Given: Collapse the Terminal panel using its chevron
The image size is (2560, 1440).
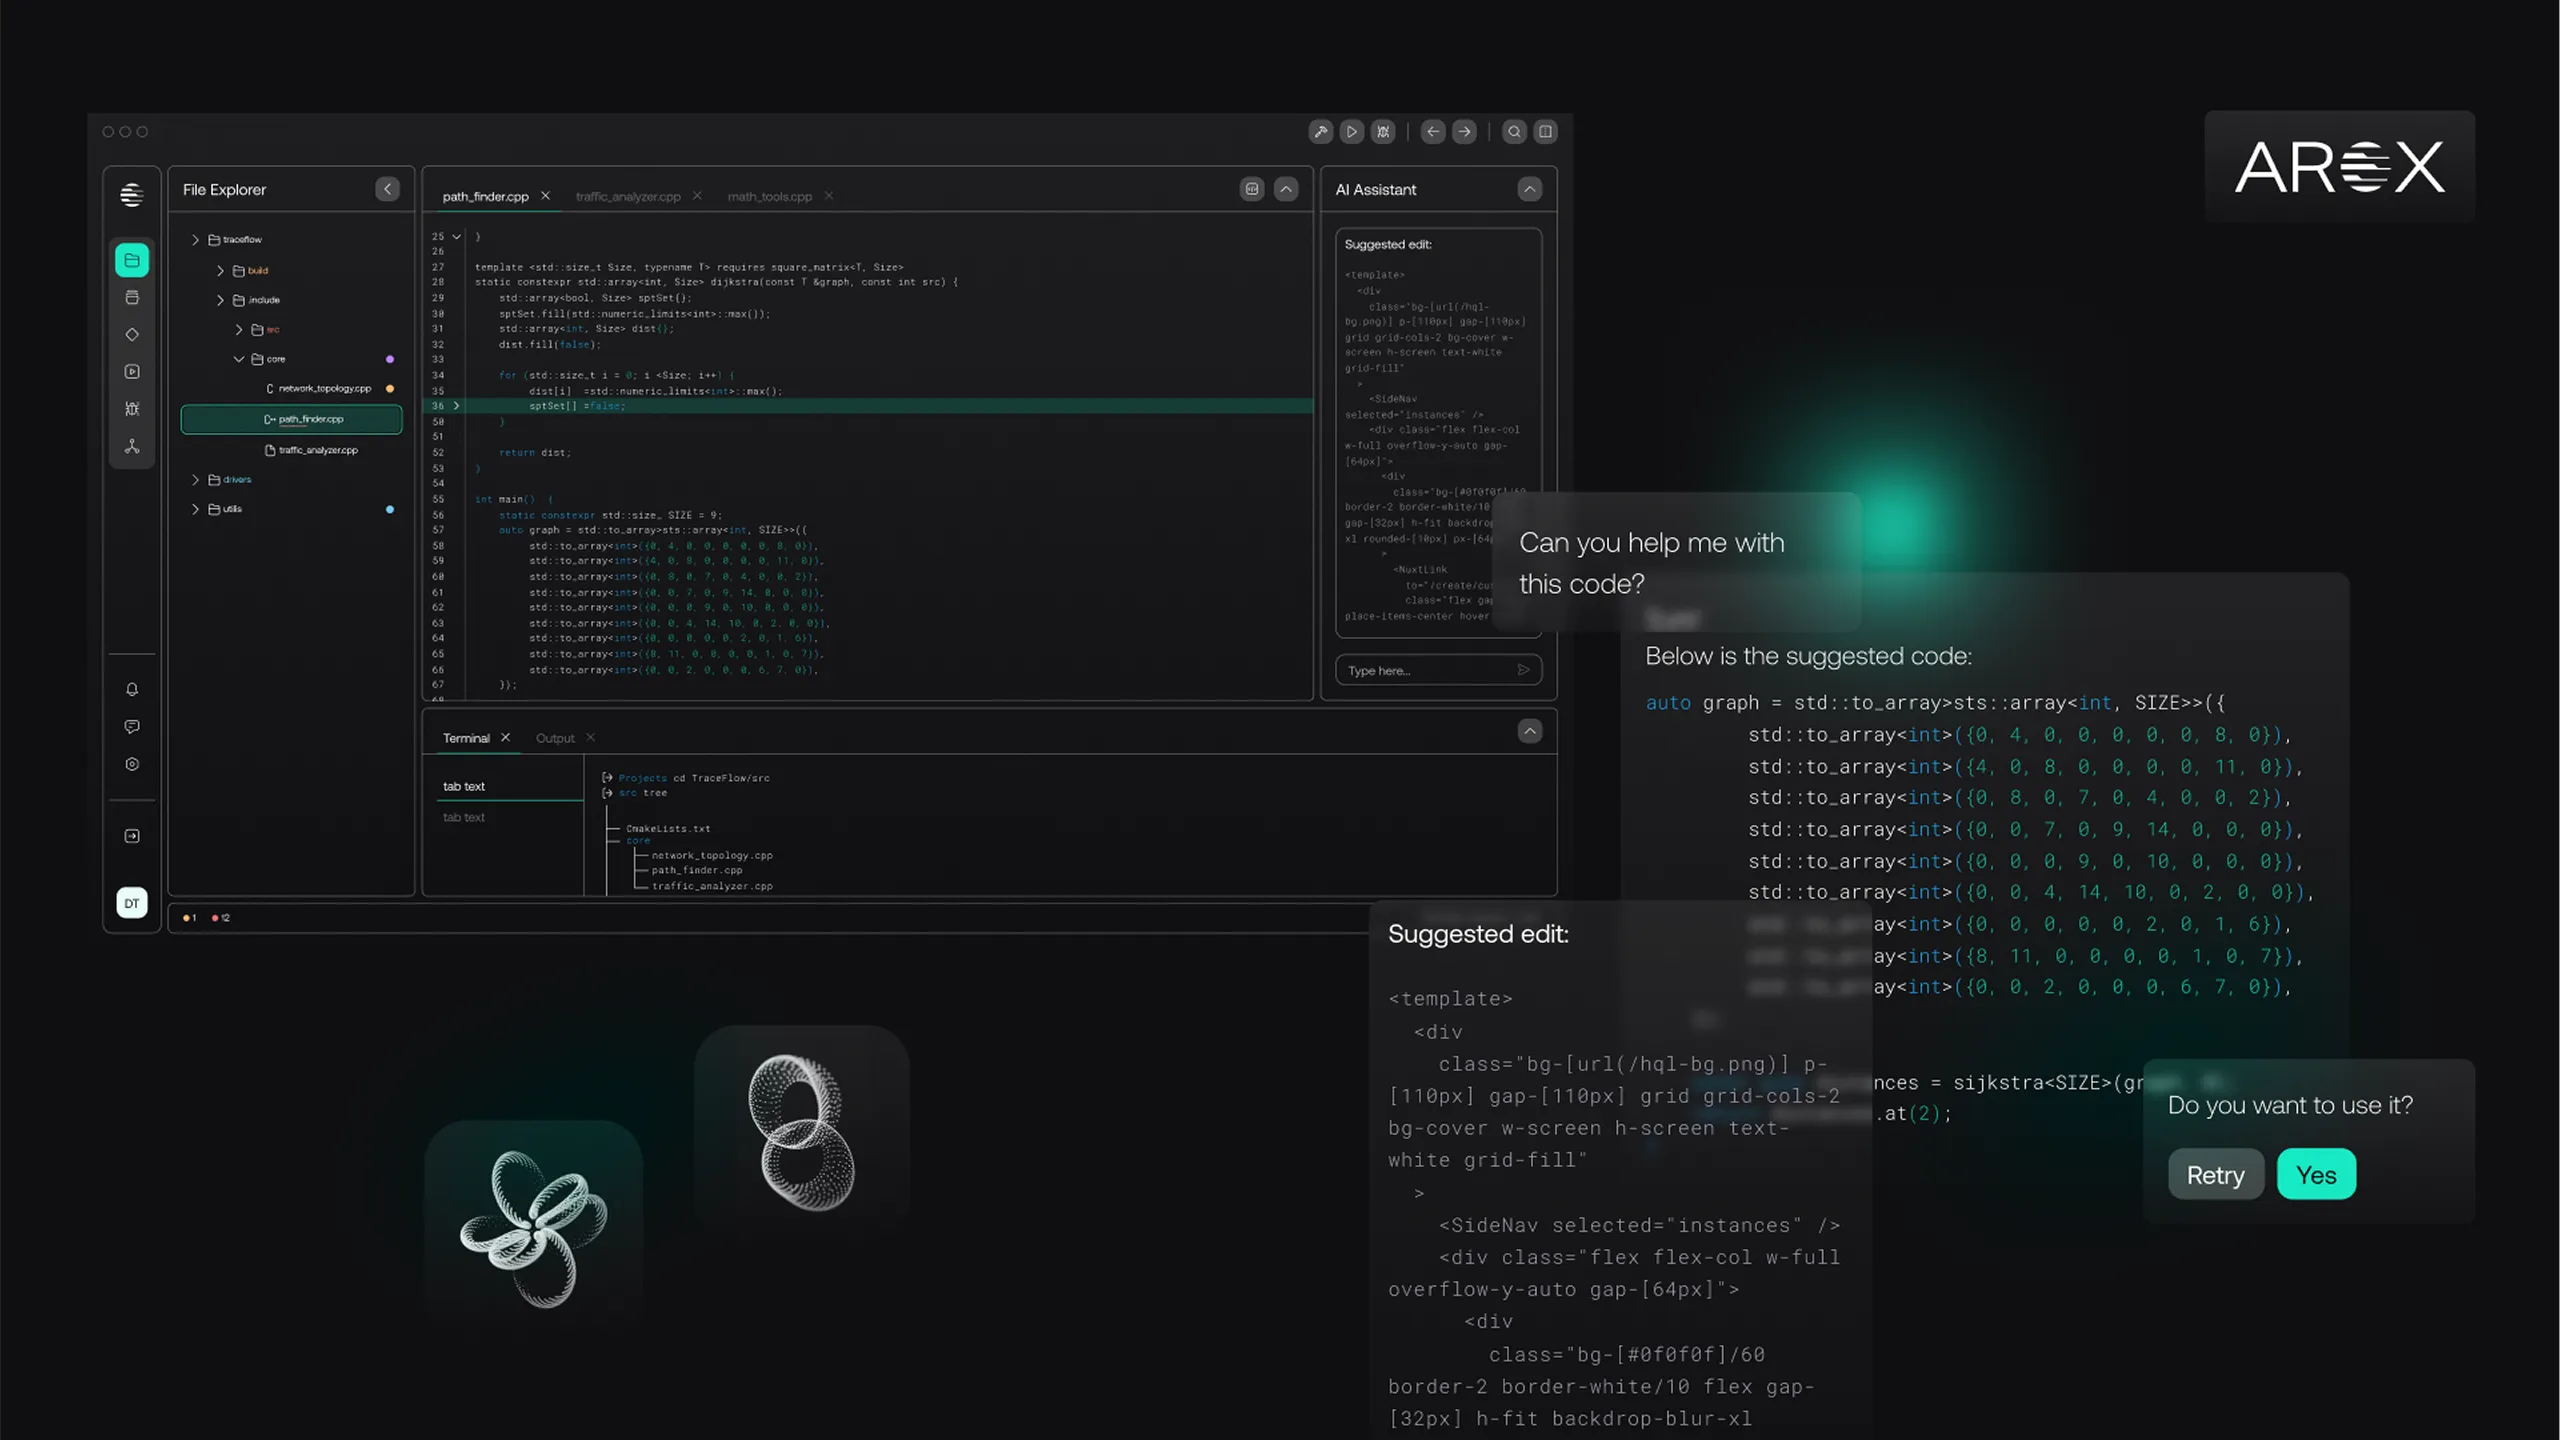Looking at the screenshot, I should (x=1530, y=731).
